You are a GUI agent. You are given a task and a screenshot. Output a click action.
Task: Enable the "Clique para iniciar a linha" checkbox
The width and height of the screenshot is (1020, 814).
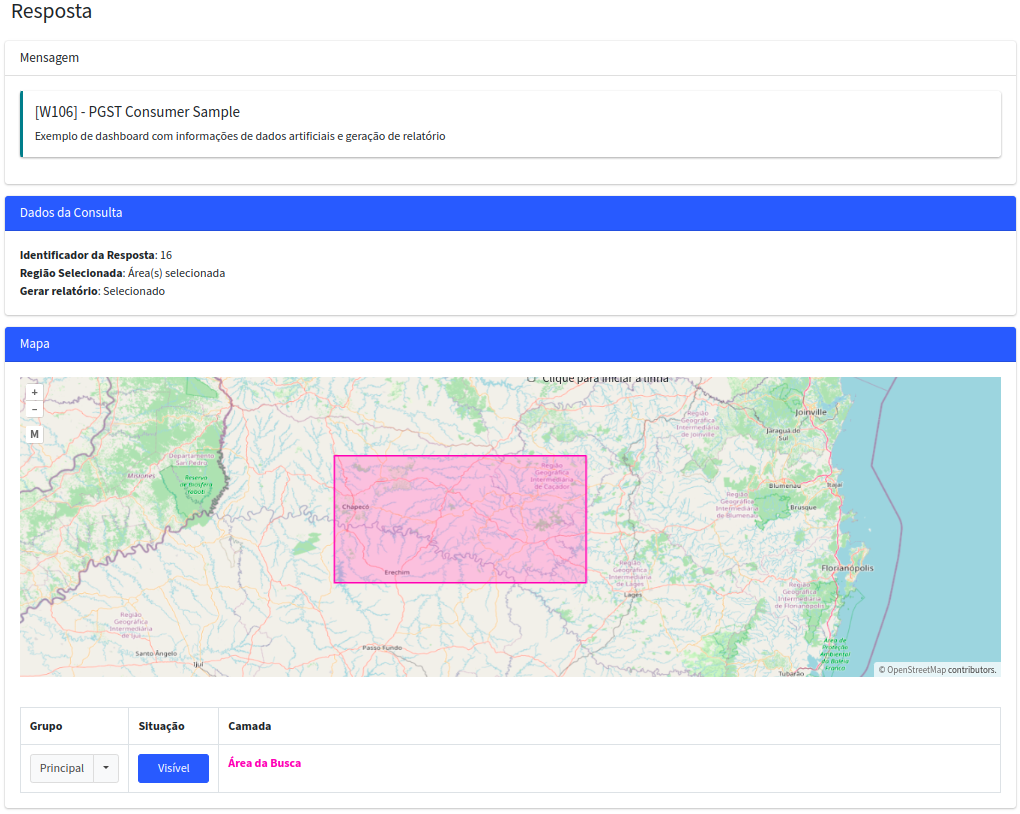531,377
